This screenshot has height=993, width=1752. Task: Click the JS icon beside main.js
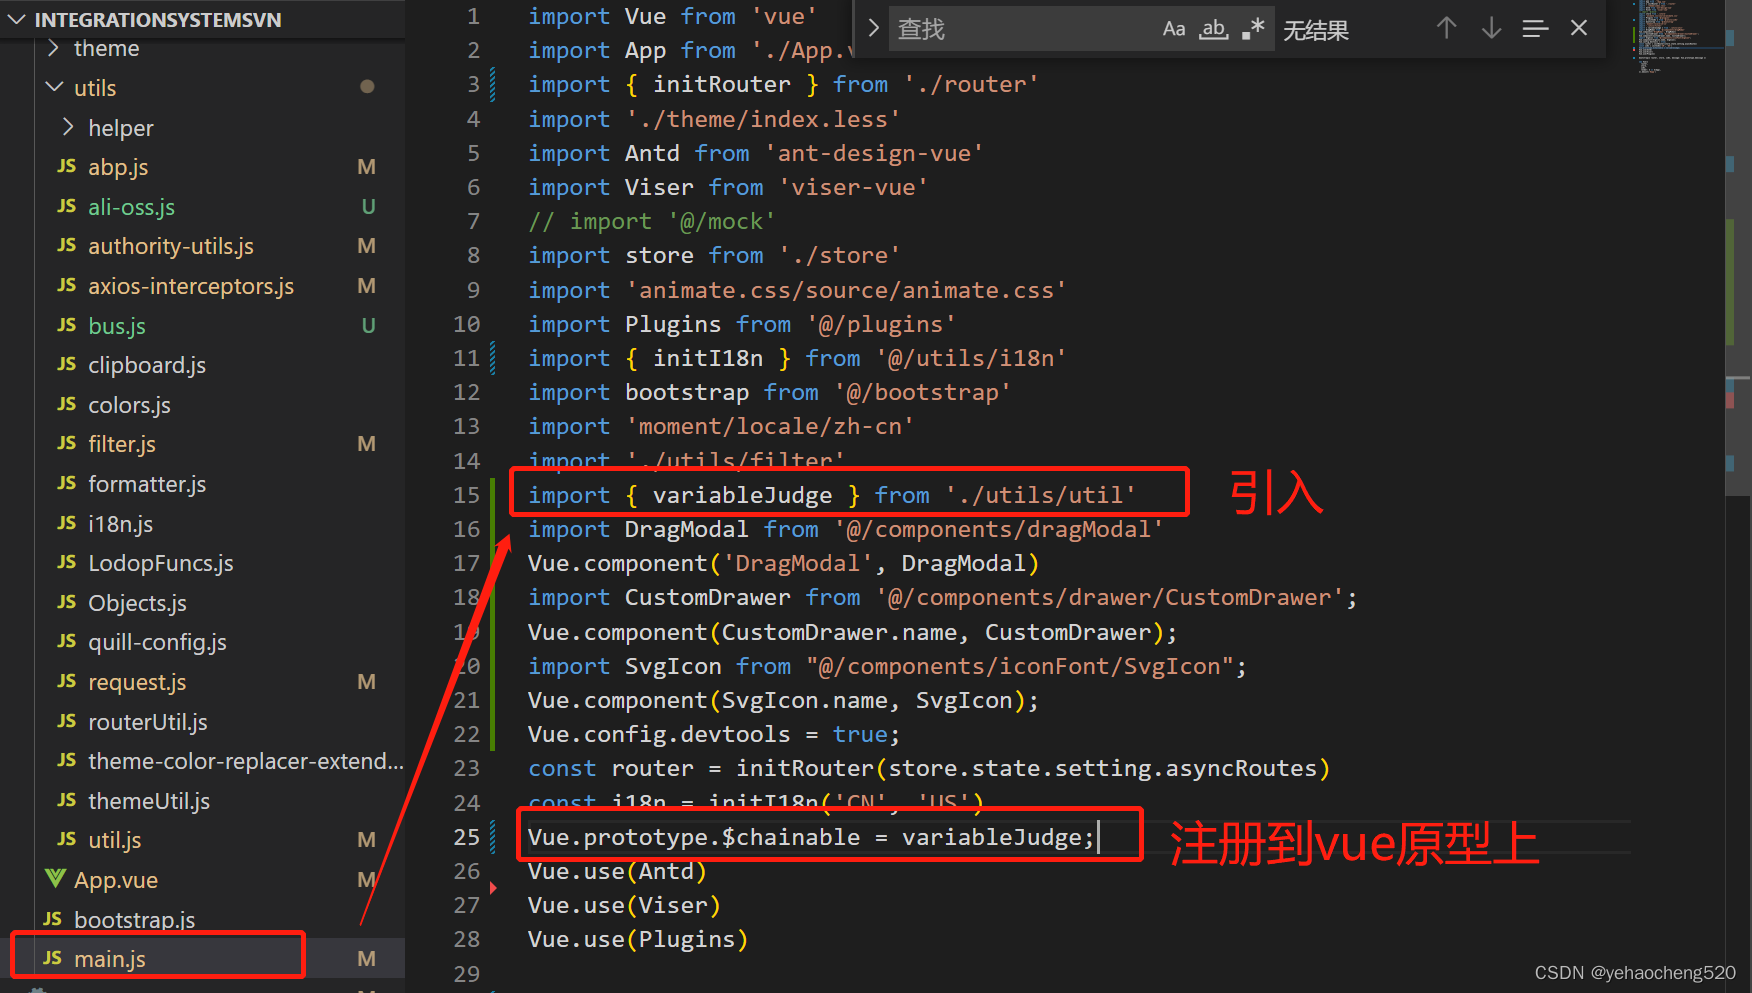(x=53, y=958)
